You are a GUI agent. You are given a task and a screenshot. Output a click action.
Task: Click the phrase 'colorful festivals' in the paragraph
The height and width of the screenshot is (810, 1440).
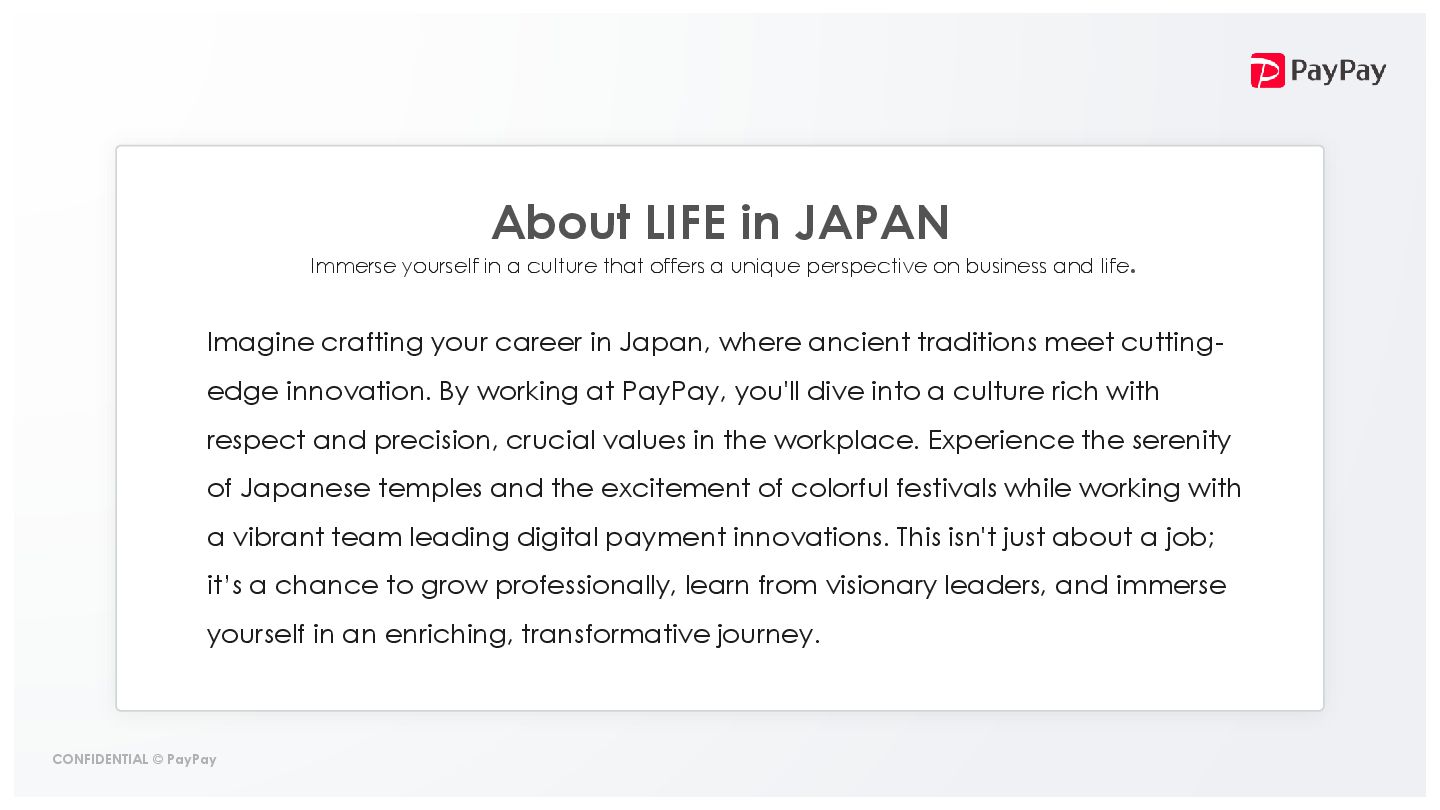pos(894,488)
